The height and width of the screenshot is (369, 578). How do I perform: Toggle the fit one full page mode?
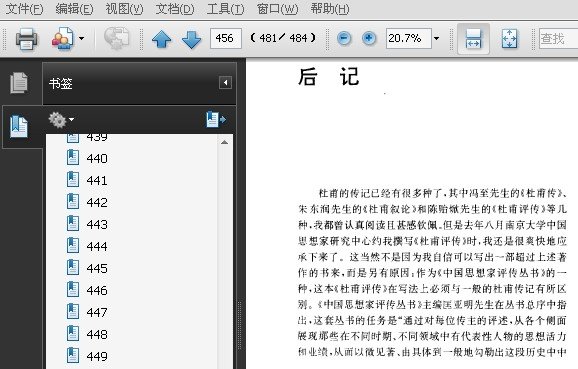tap(509, 39)
